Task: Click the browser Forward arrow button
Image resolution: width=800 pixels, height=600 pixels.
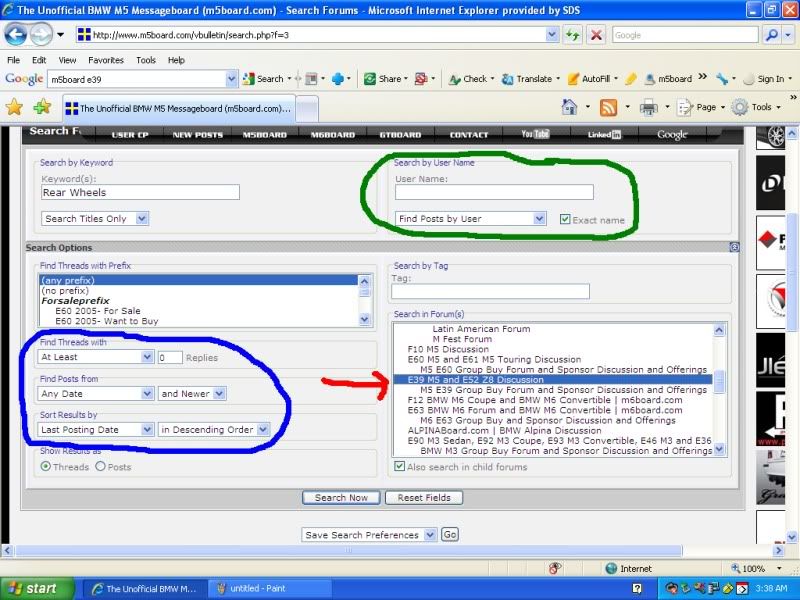Action: 41,35
